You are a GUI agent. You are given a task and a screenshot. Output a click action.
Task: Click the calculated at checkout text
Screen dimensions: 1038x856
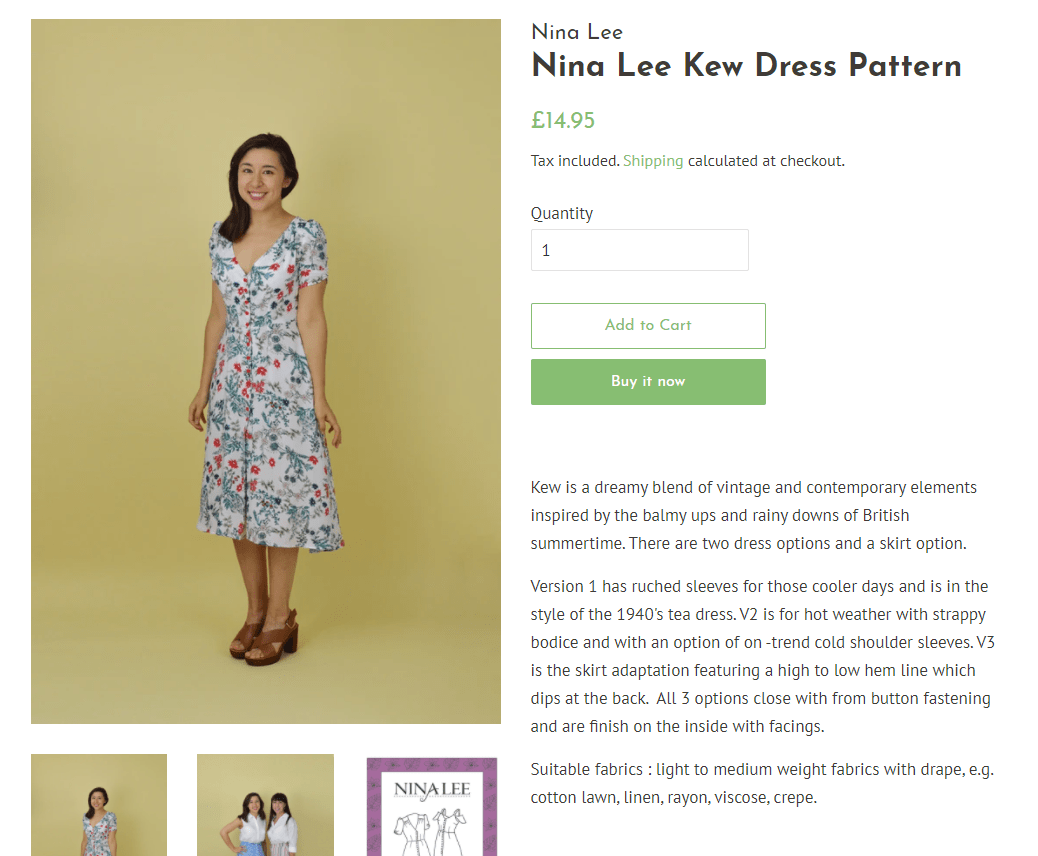[763, 160]
